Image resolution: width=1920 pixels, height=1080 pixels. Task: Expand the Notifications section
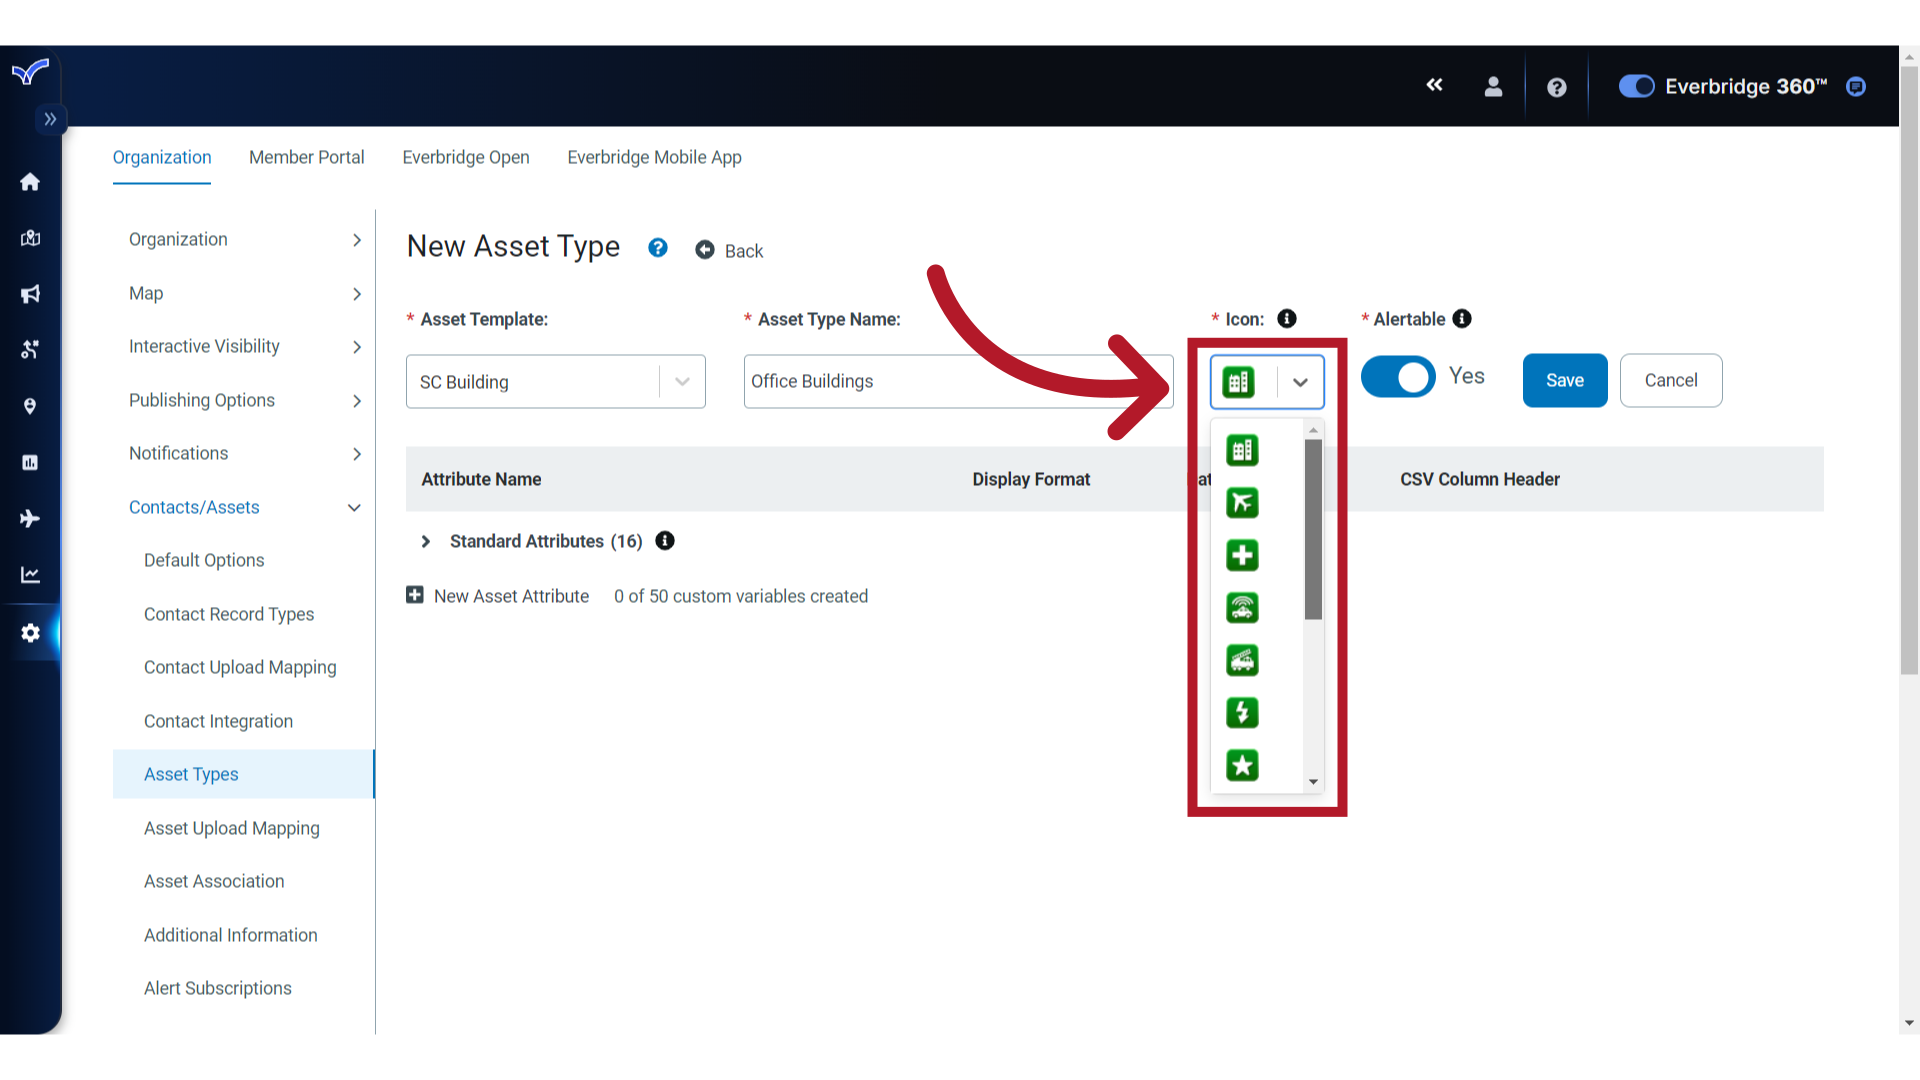coord(244,453)
